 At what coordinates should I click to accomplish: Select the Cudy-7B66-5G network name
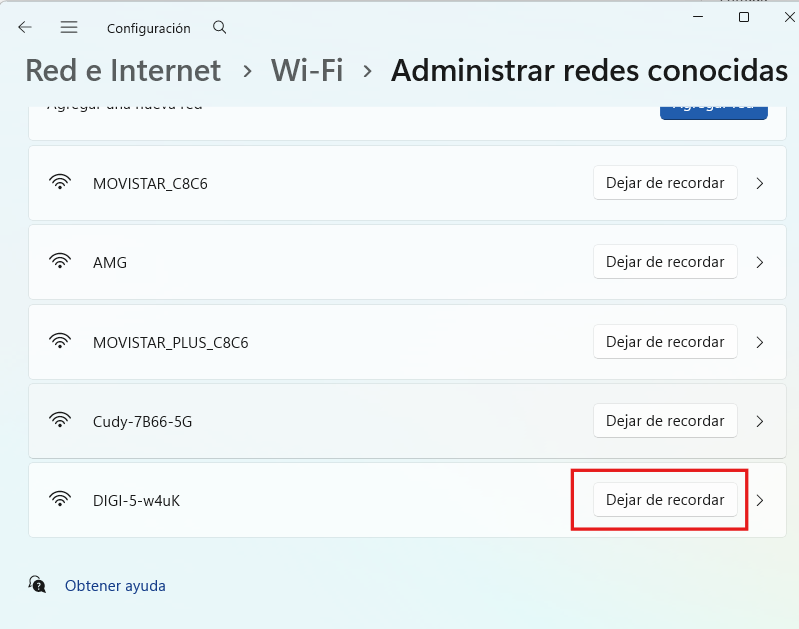click(x=143, y=422)
